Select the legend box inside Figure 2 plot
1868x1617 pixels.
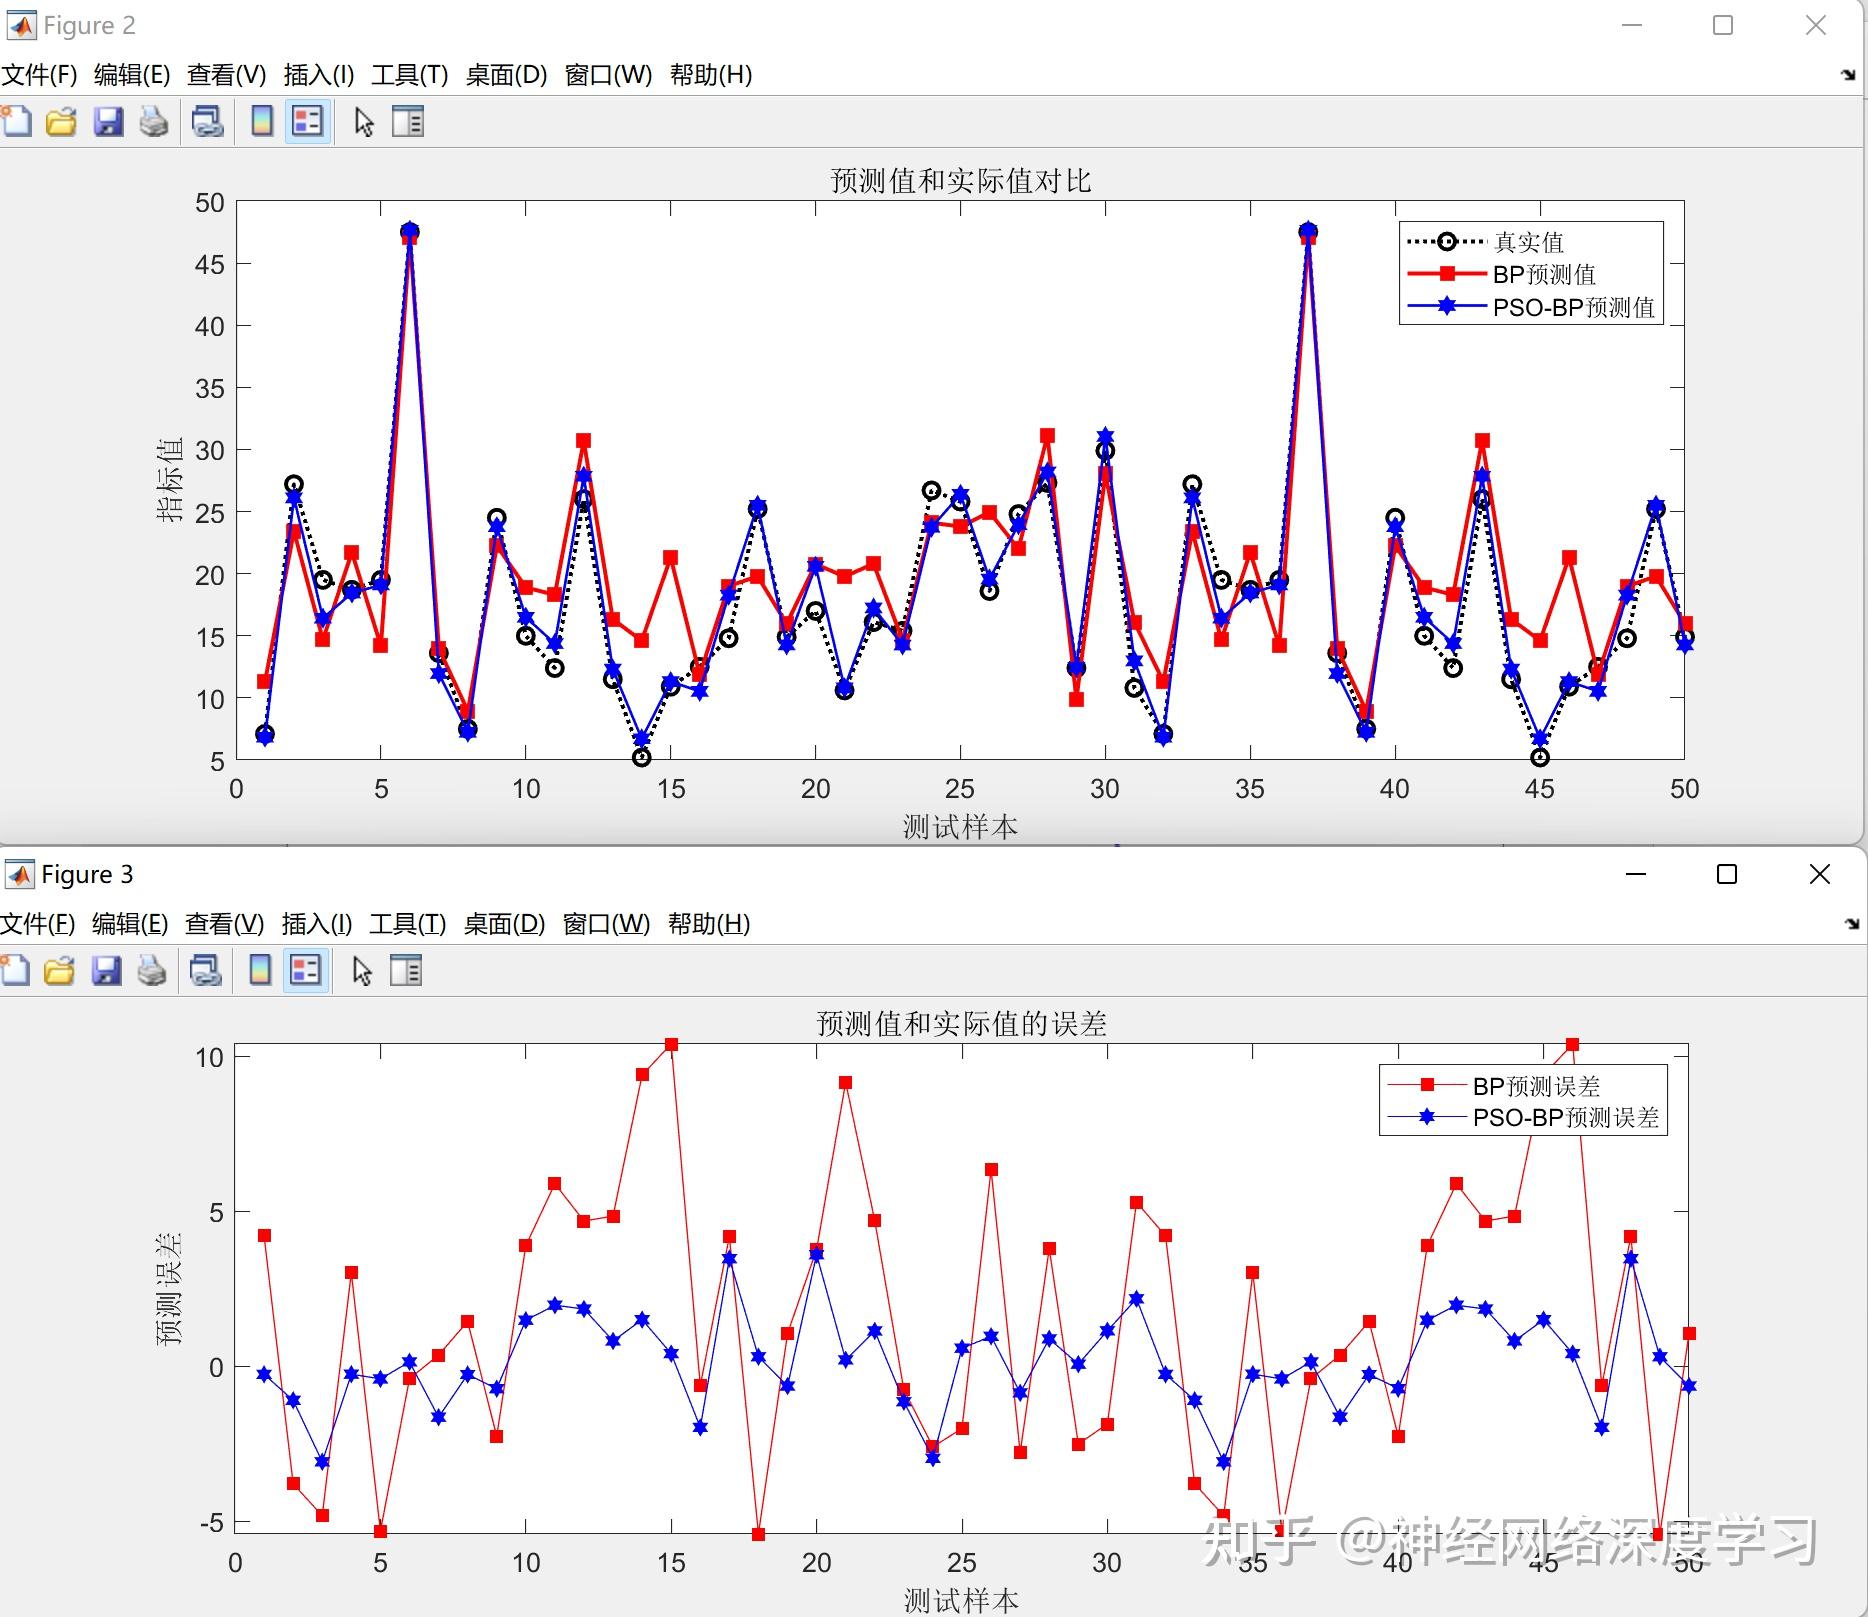(1530, 273)
